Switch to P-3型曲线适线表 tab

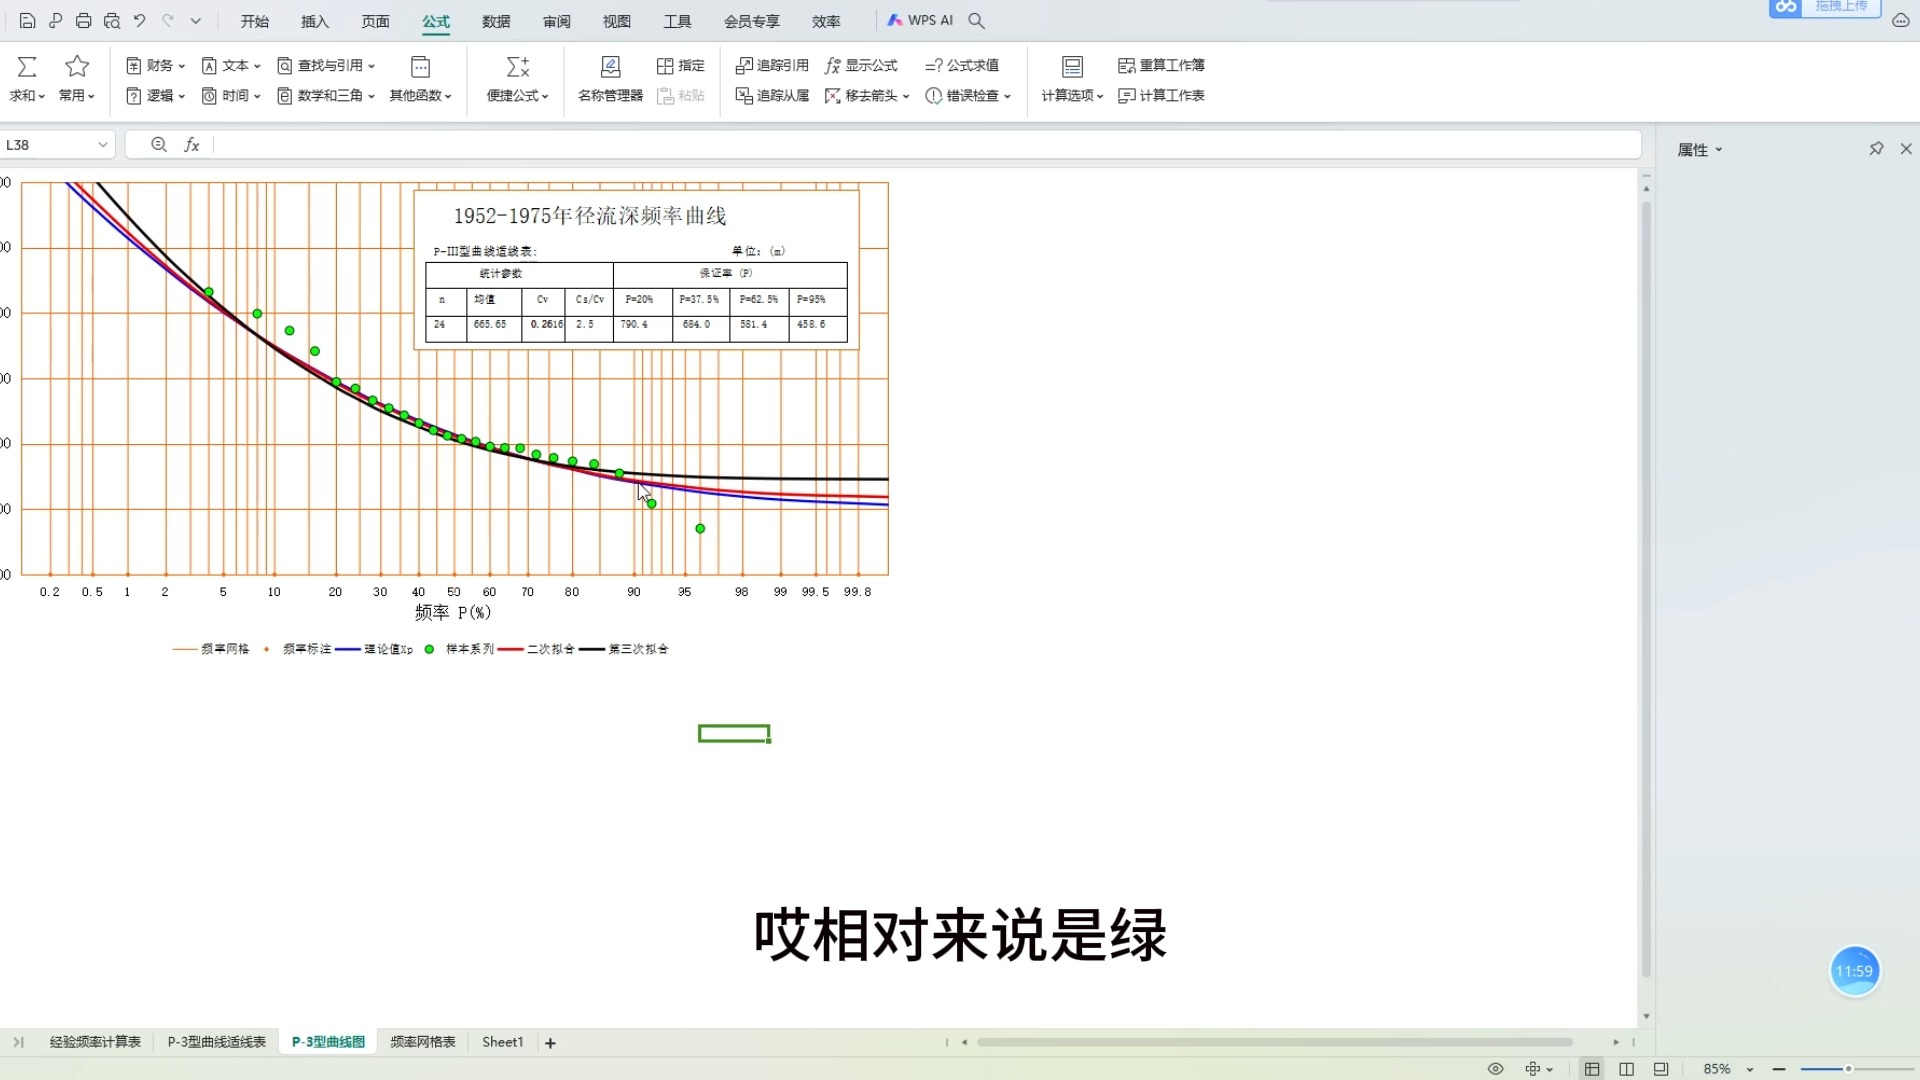pos(216,1042)
